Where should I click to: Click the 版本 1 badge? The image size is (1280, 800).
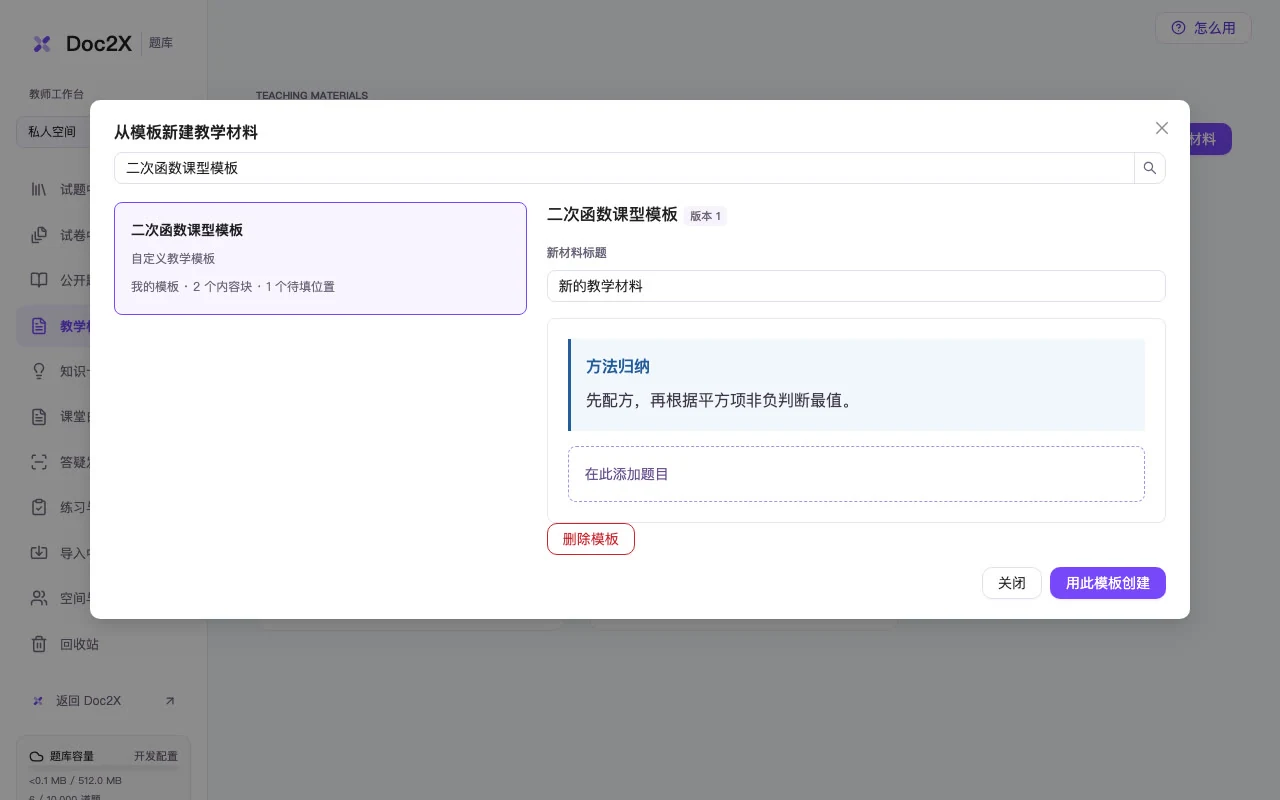pyautogui.click(x=706, y=216)
